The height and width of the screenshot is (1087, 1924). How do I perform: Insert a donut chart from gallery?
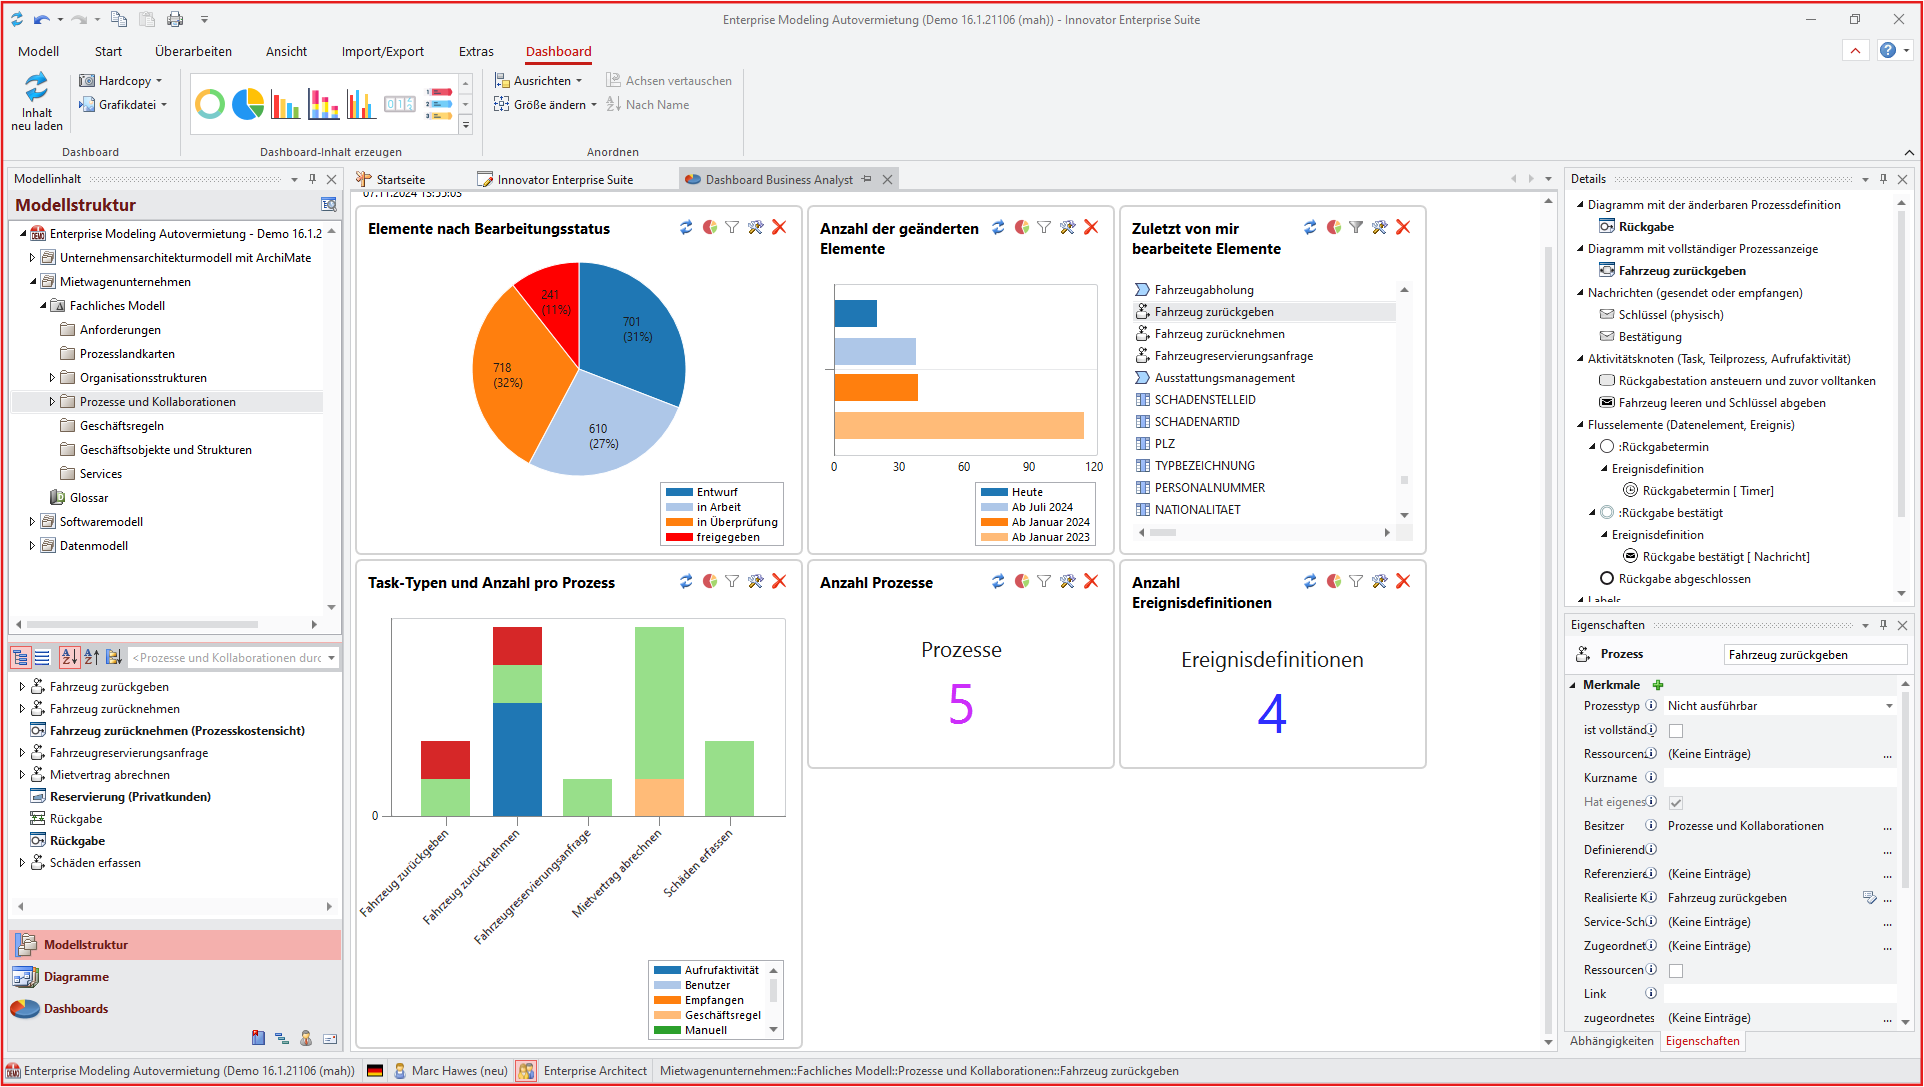pos(210,104)
